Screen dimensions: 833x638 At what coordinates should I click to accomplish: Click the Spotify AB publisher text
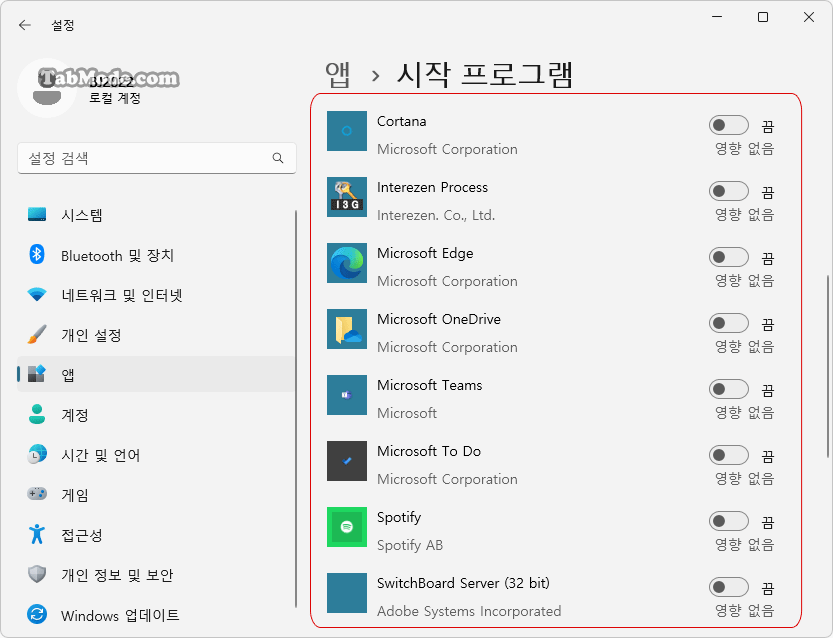click(410, 545)
